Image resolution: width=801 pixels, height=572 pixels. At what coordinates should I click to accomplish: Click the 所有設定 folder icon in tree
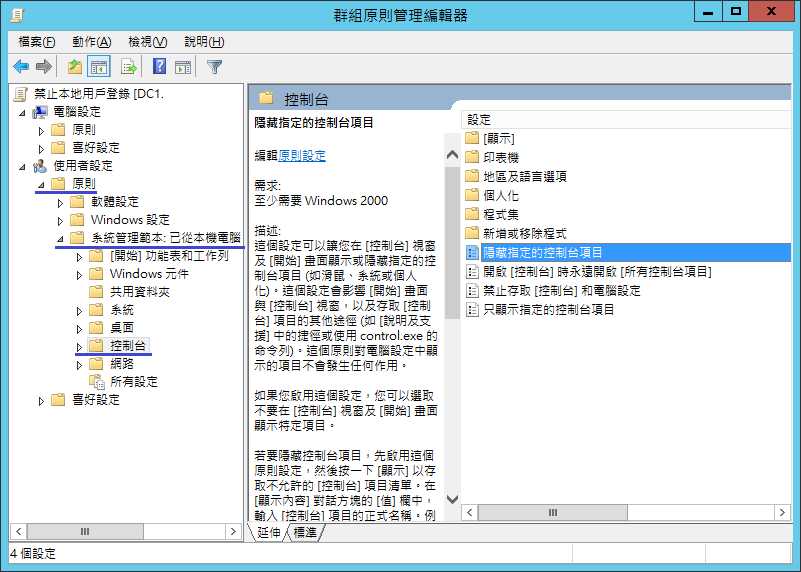(x=97, y=382)
